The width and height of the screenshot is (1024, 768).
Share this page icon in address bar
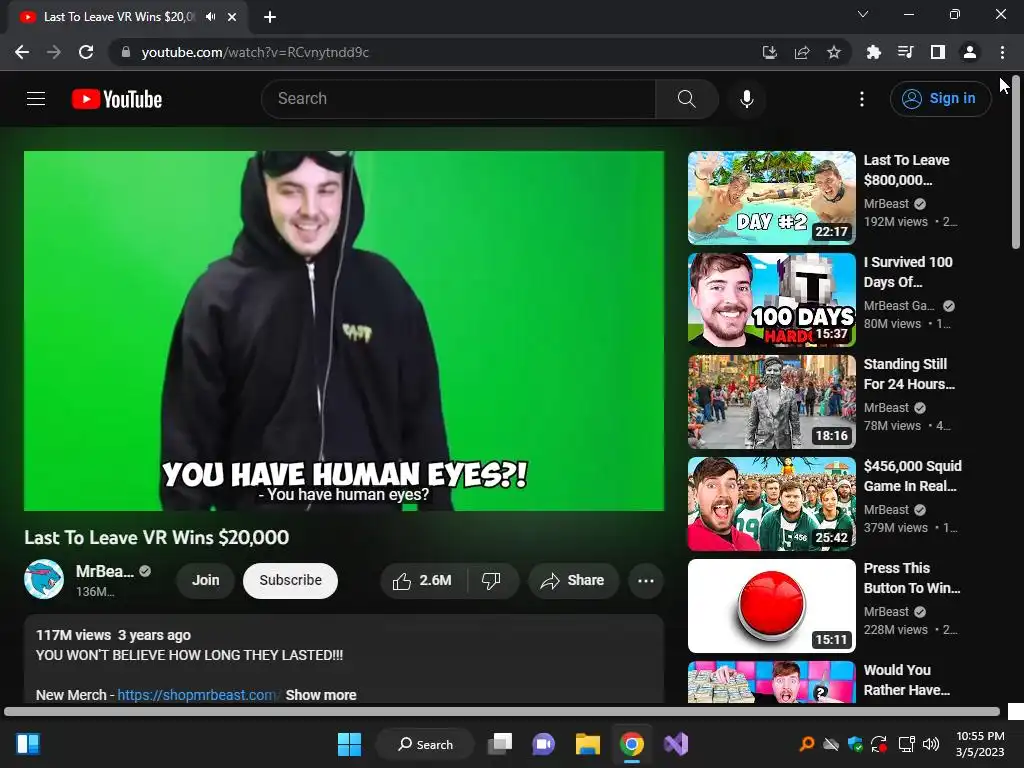(801, 52)
